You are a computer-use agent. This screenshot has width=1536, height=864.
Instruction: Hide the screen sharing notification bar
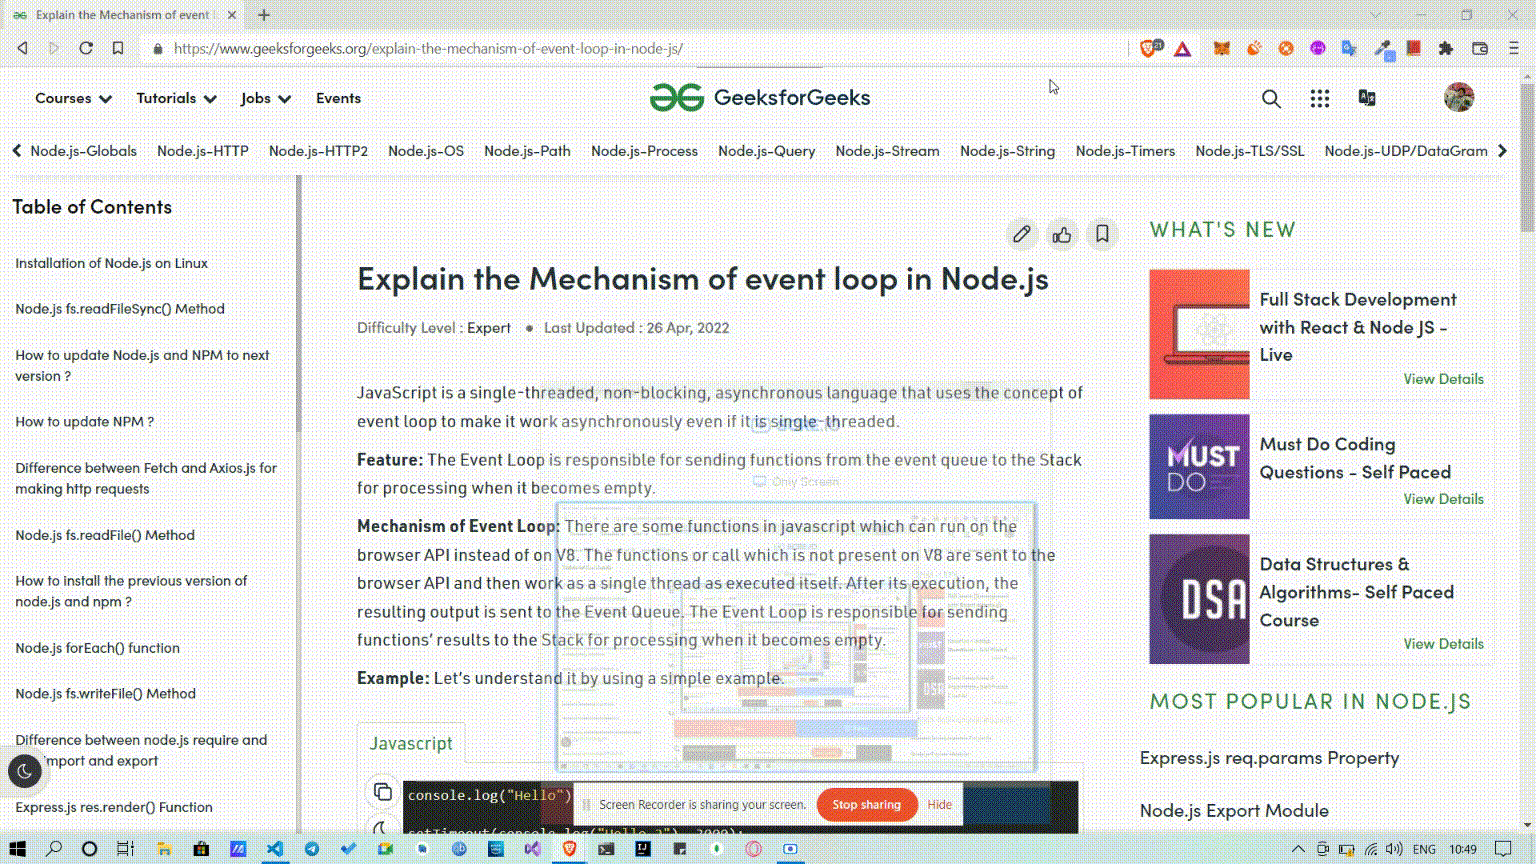click(939, 805)
